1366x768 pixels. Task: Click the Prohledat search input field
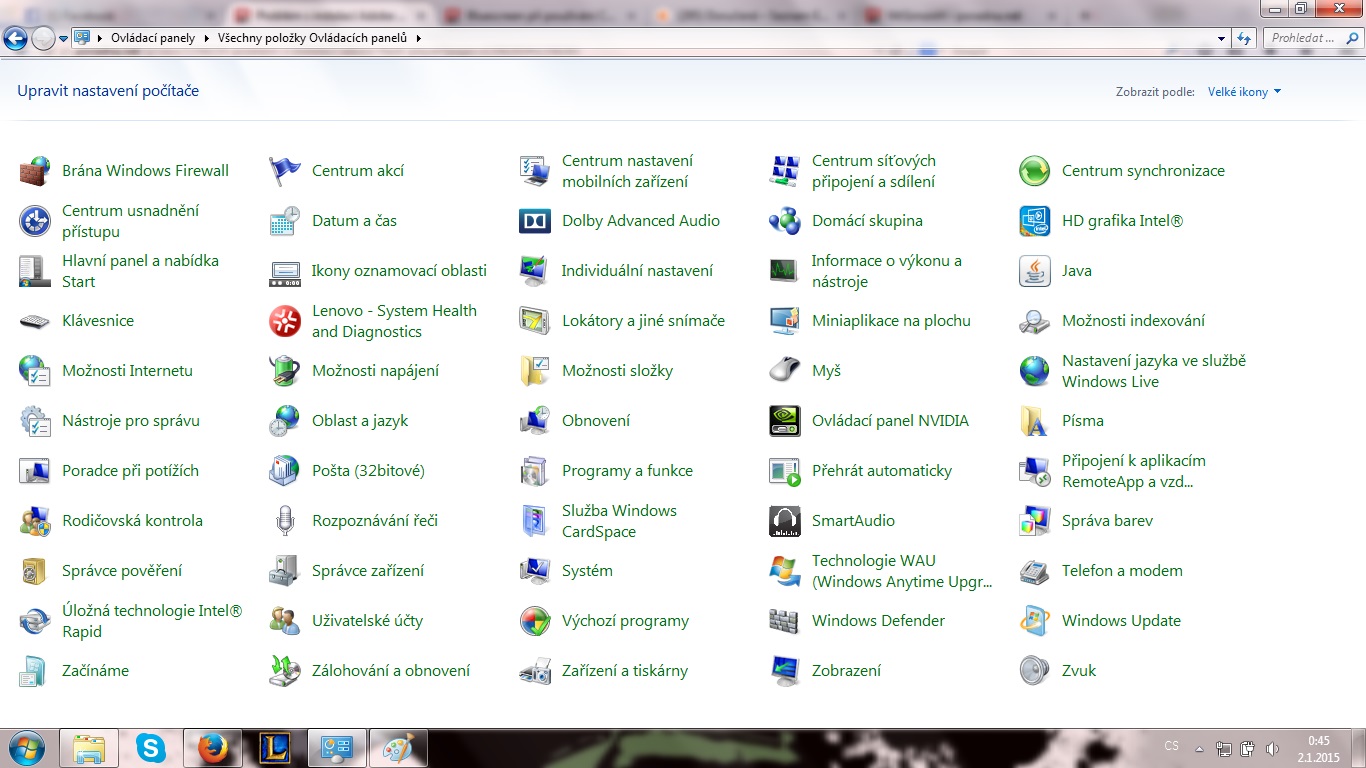click(1303, 38)
